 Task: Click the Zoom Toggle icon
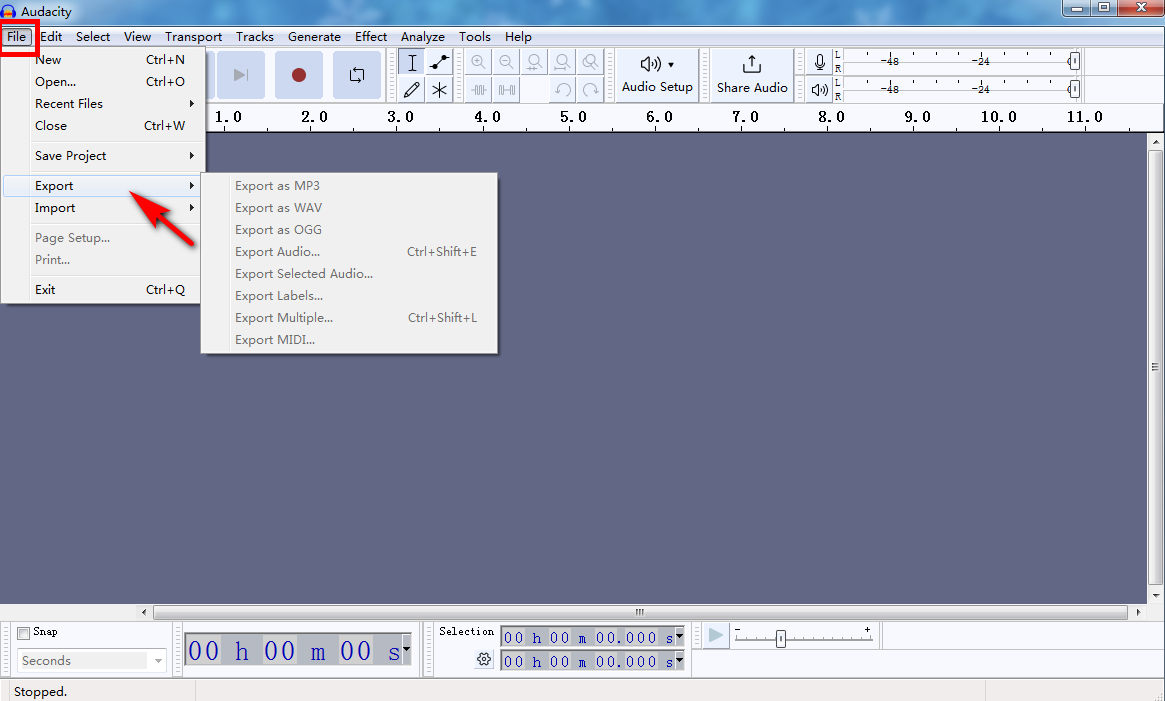click(591, 62)
